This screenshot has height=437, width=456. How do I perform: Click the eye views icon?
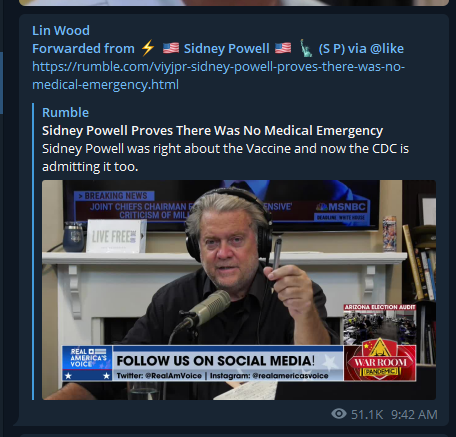pyautogui.click(x=339, y=414)
